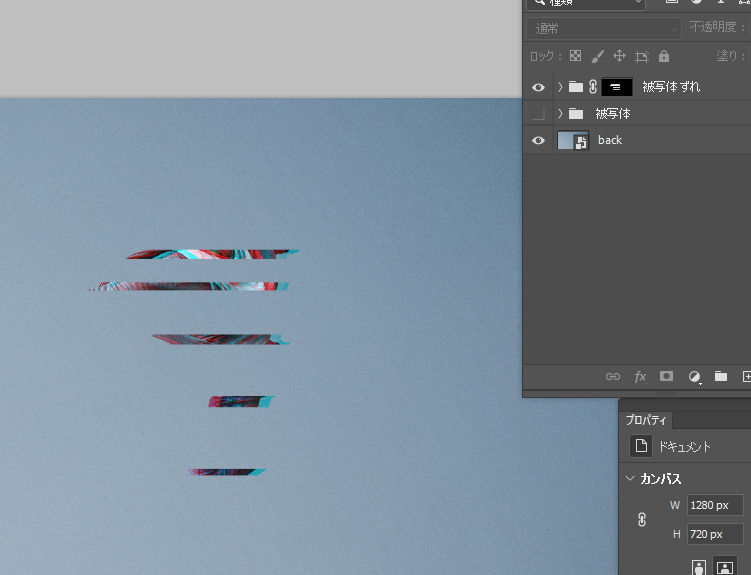Click the lock position move icon
Image resolution: width=751 pixels, height=575 pixels.
pyautogui.click(x=619, y=57)
